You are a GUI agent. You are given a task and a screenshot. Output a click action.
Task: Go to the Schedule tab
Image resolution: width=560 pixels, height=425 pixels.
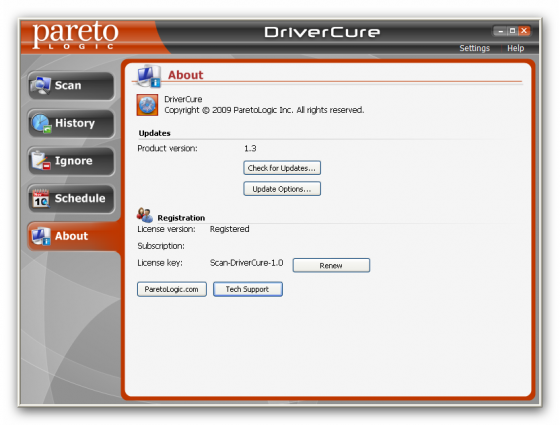coord(71,199)
